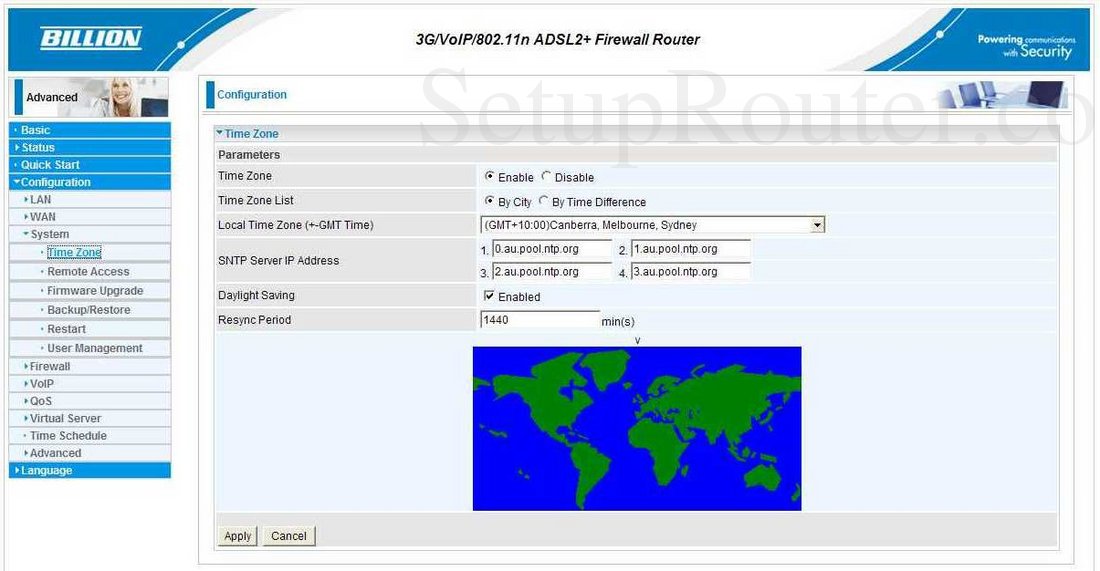Choose By Time Difference radio option

(544, 201)
